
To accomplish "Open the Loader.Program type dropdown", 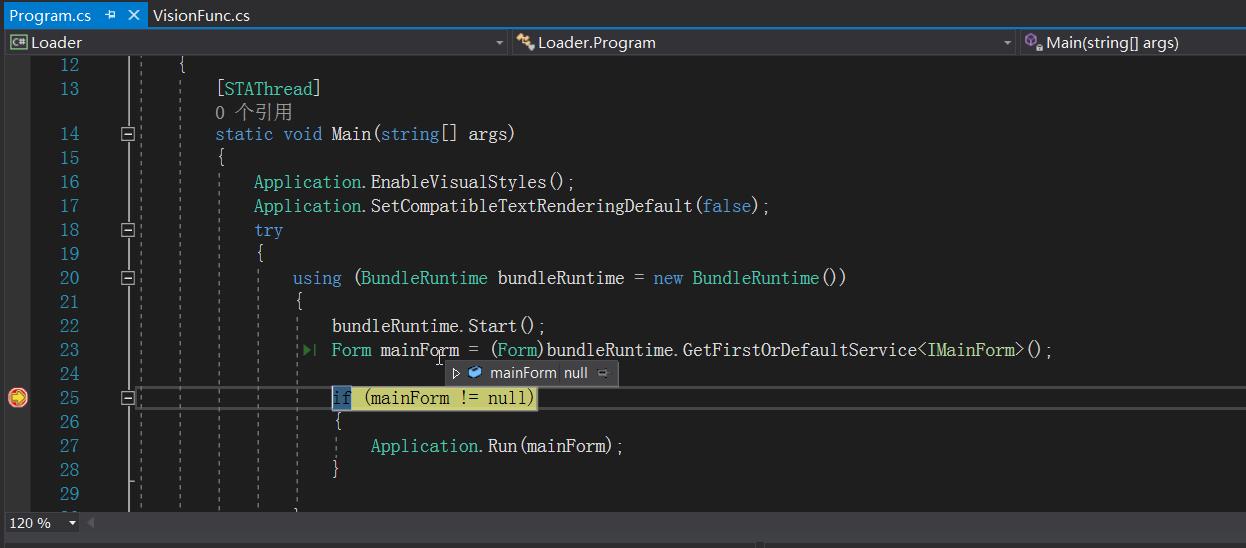I will tap(1008, 43).
